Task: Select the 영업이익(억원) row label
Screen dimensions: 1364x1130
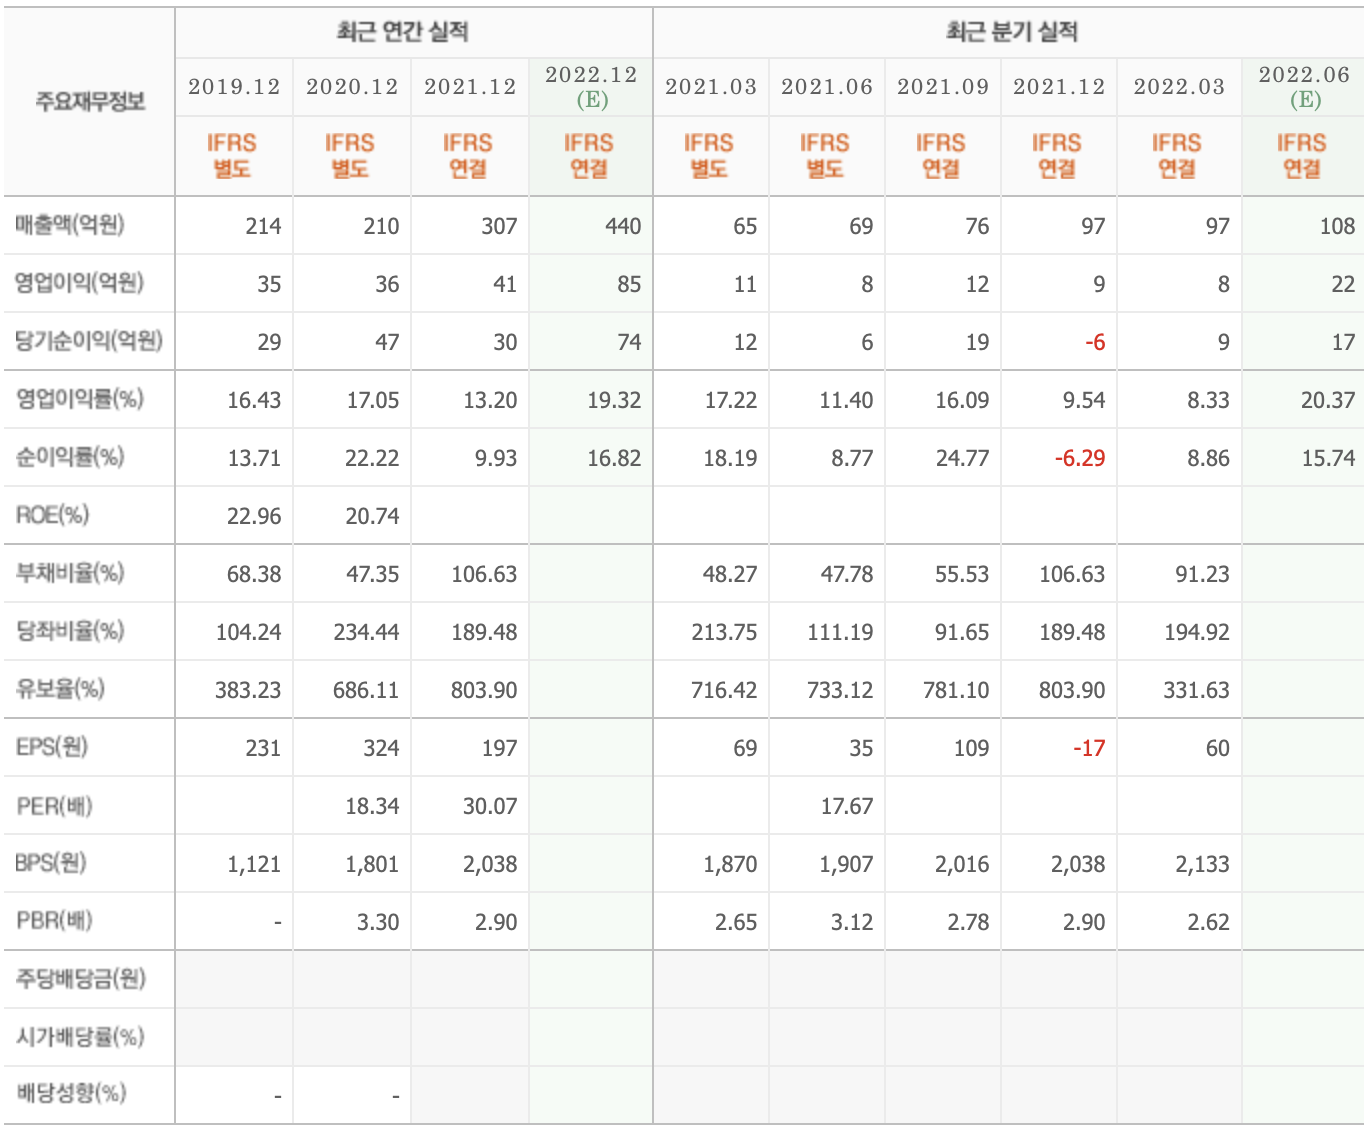Action: coord(79,283)
